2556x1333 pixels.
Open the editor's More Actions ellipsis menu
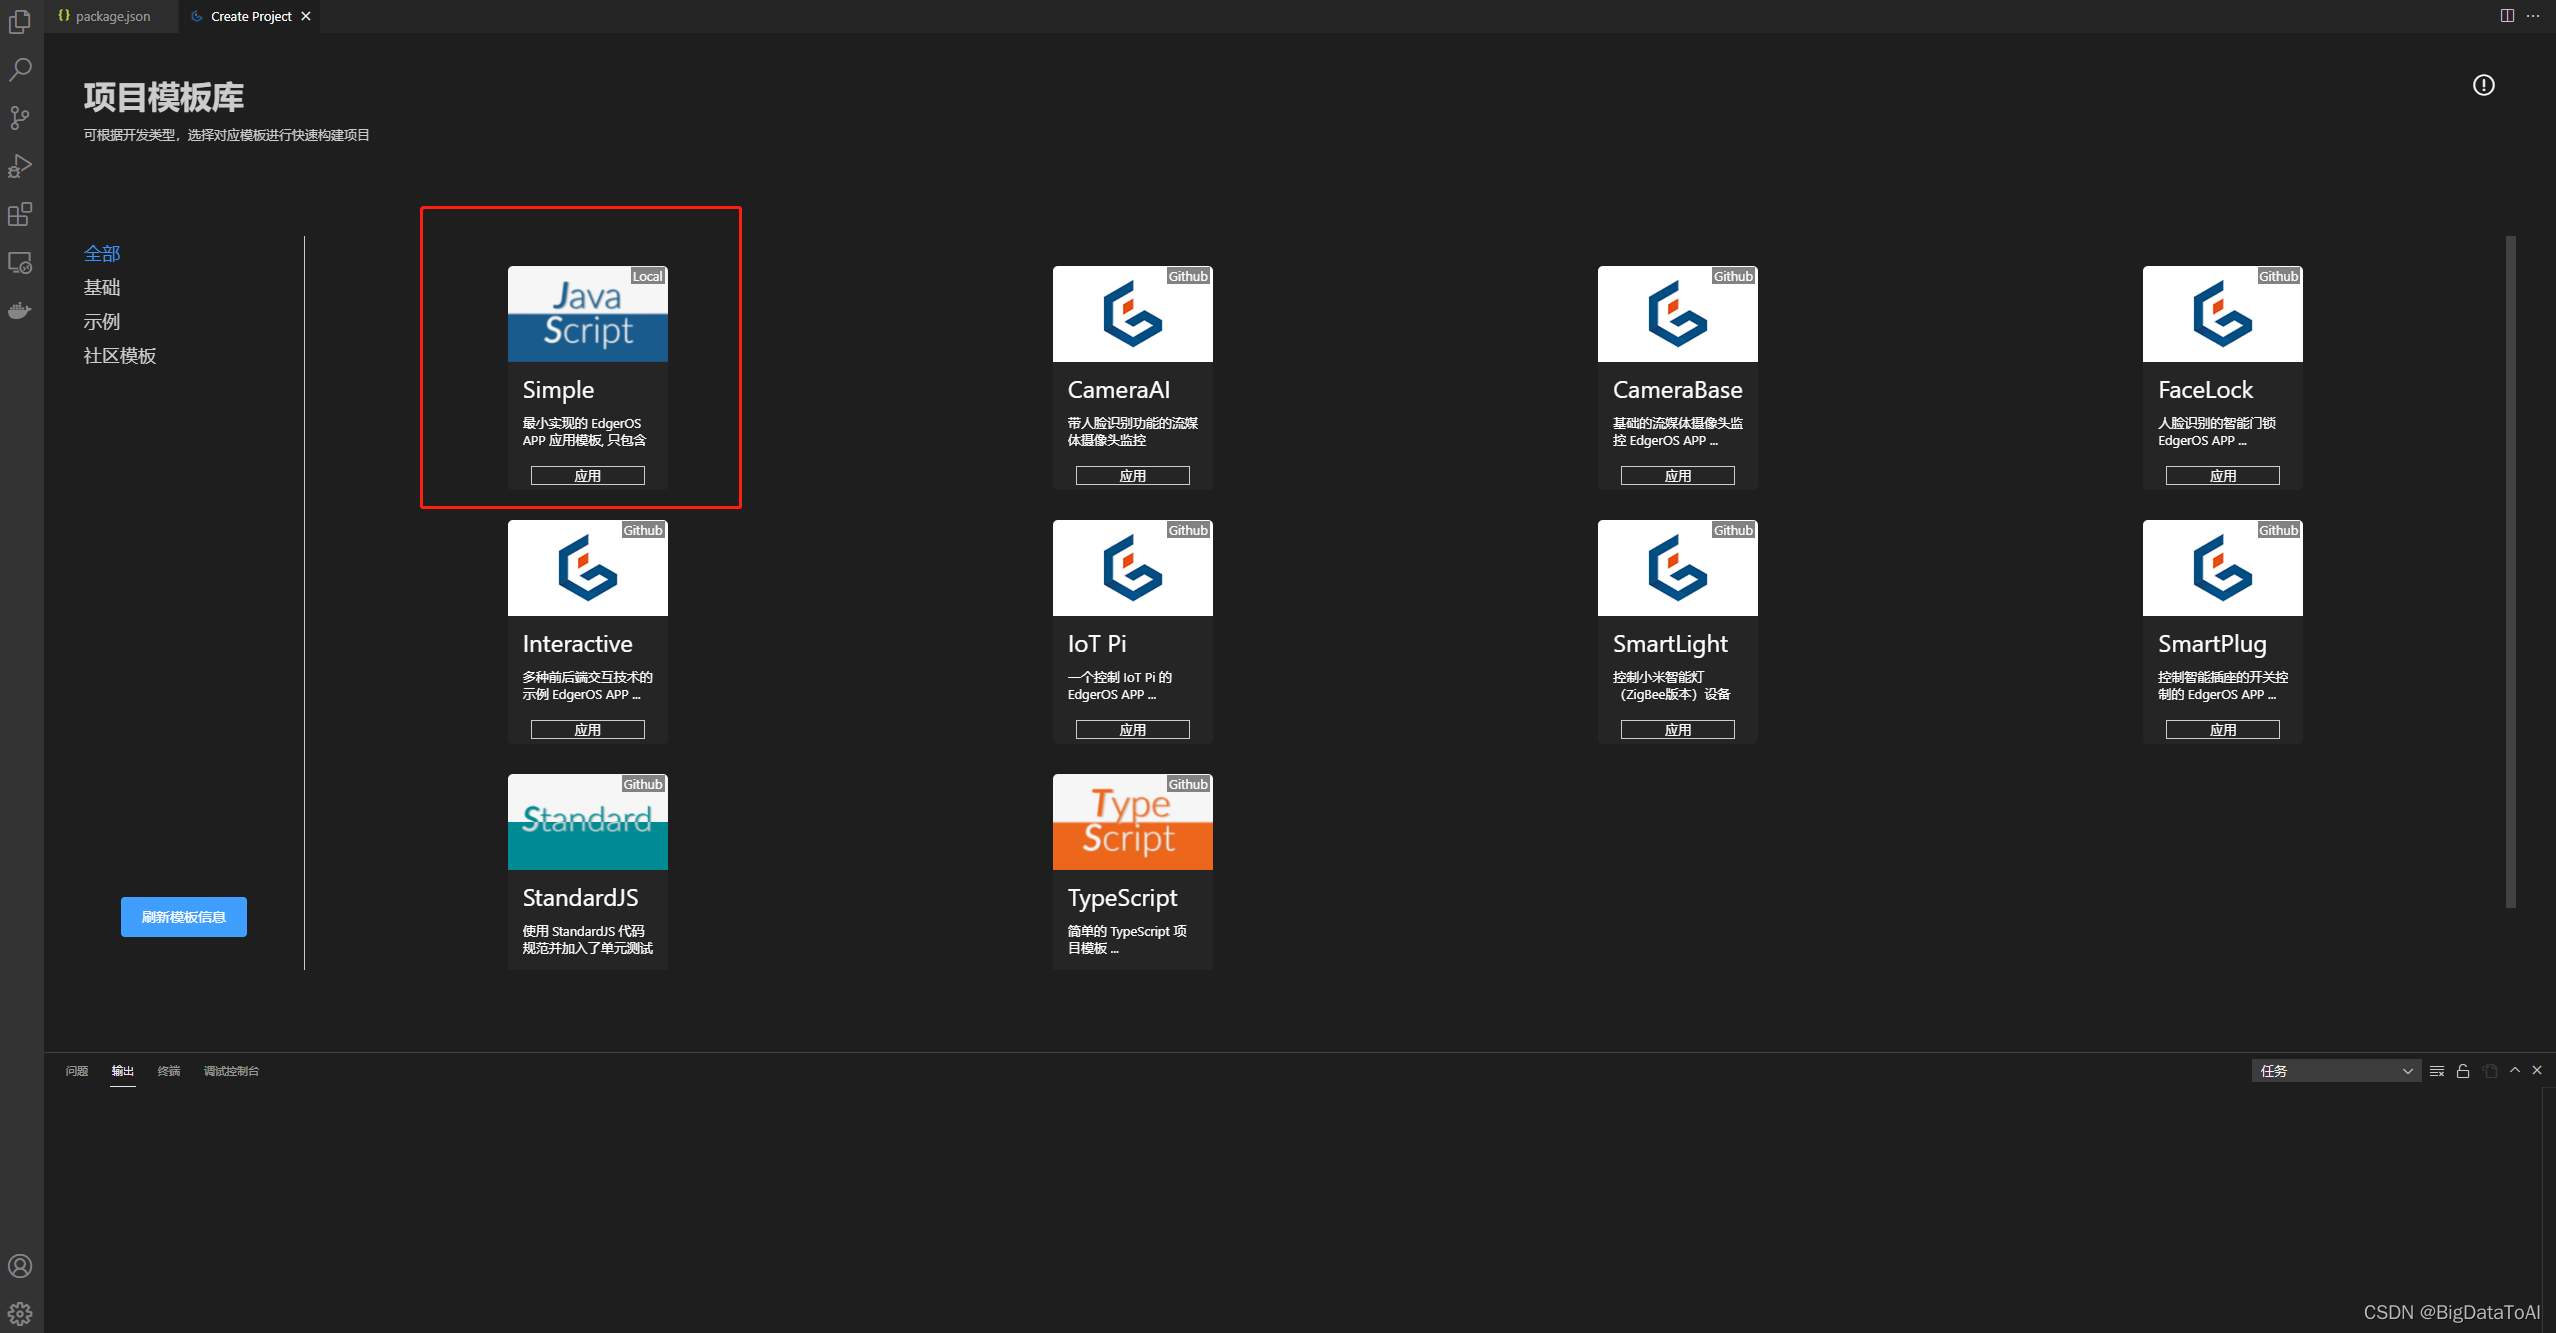pyautogui.click(x=2532, y=16)
